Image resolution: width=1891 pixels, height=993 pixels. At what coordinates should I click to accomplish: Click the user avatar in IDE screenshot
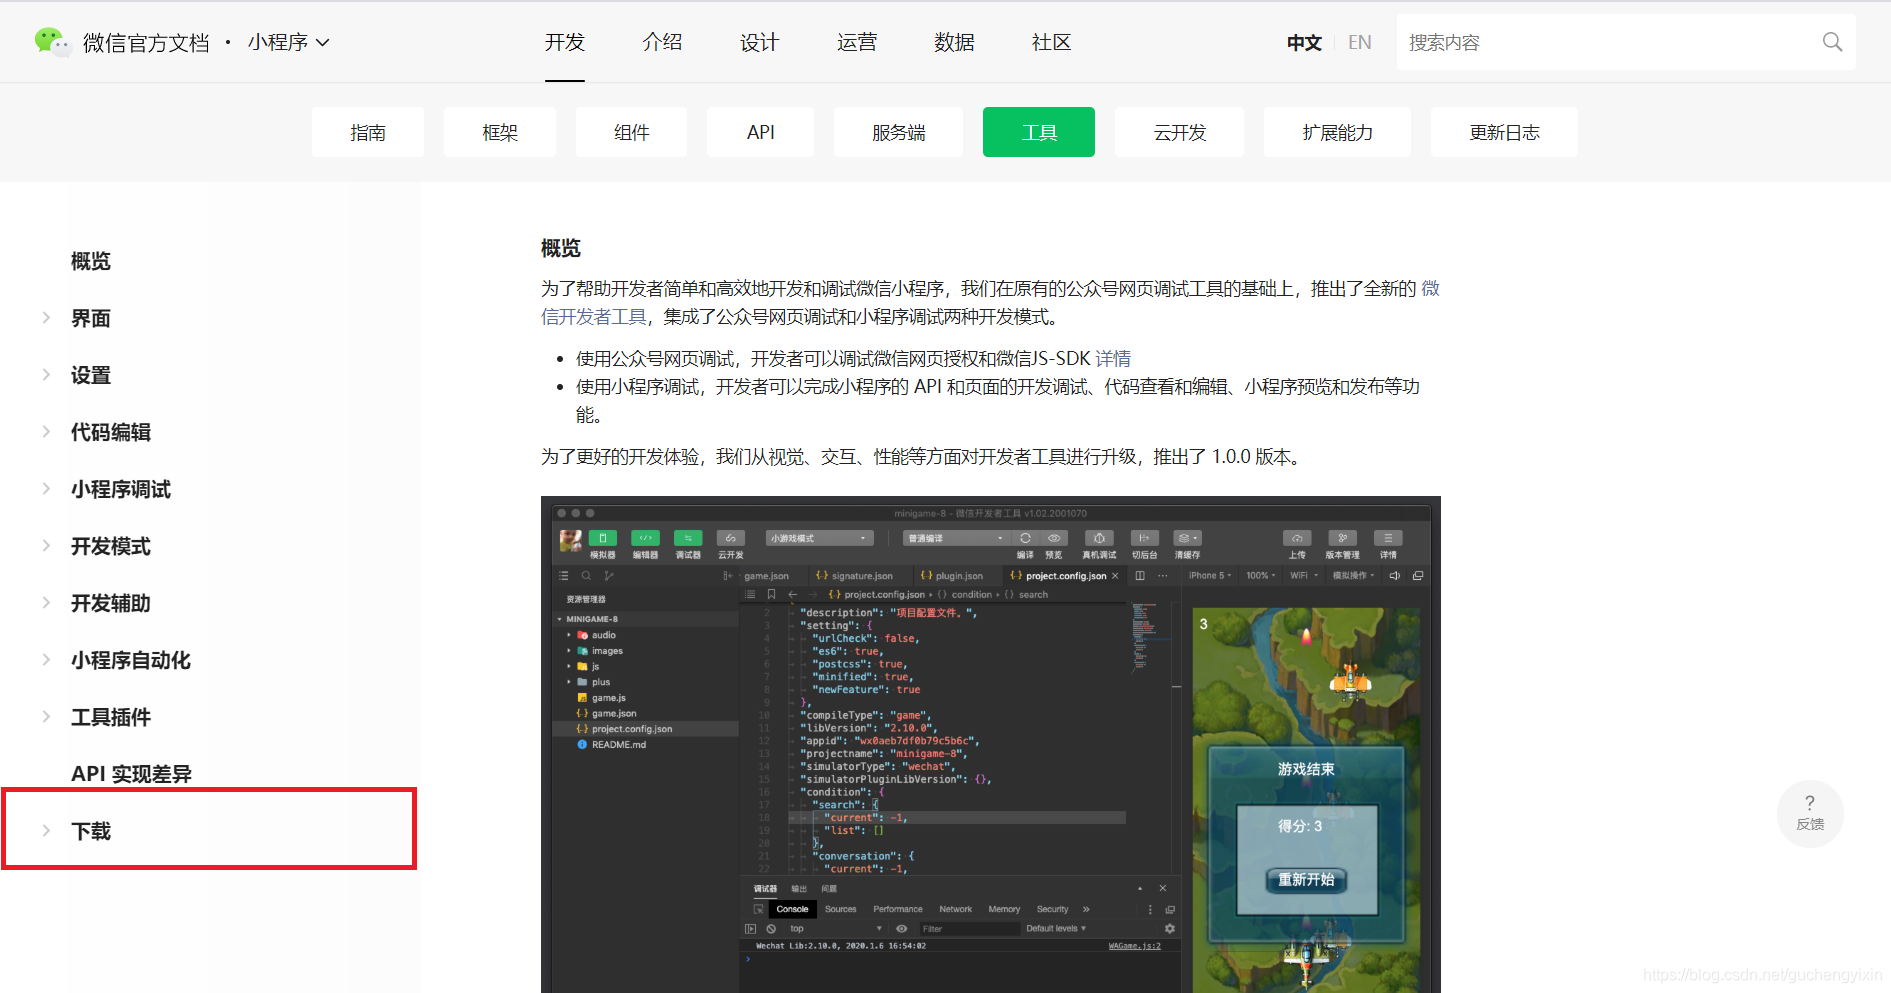571,540
